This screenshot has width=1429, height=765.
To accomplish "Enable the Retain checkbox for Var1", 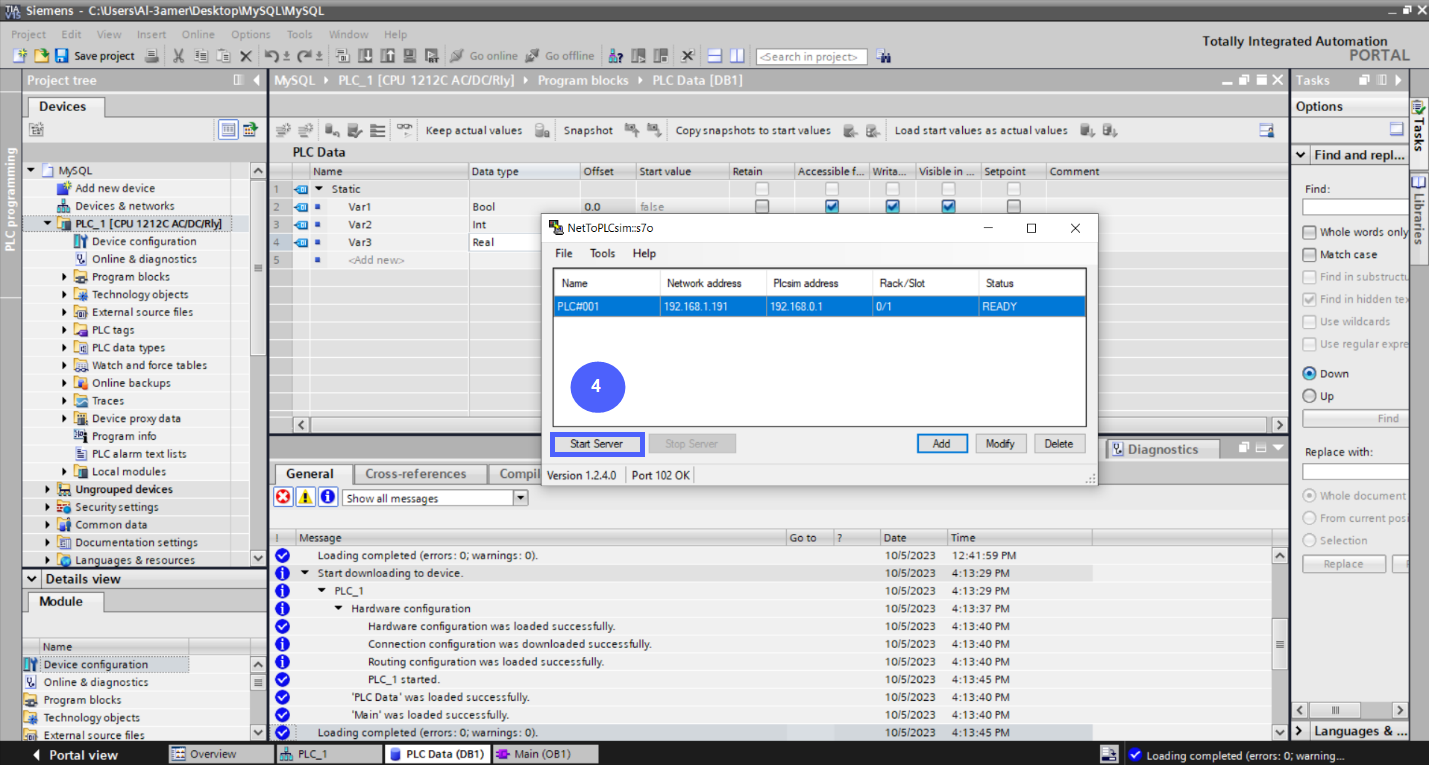I will (x=762, y=206).
